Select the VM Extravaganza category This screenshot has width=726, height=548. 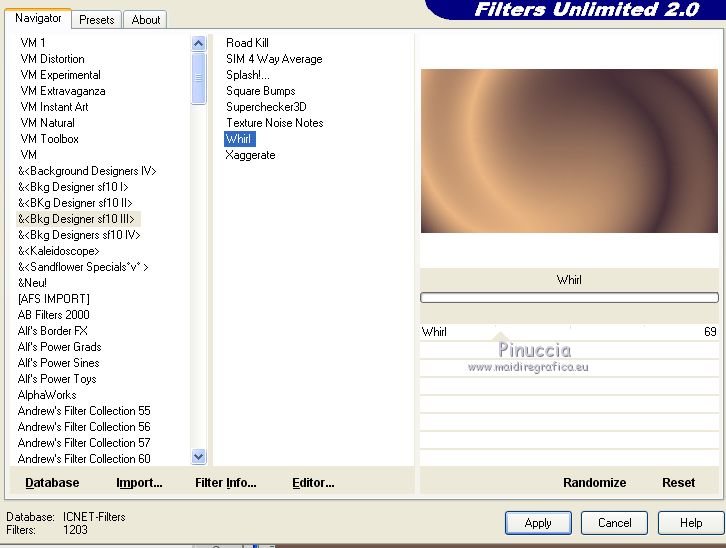[63, 91]
